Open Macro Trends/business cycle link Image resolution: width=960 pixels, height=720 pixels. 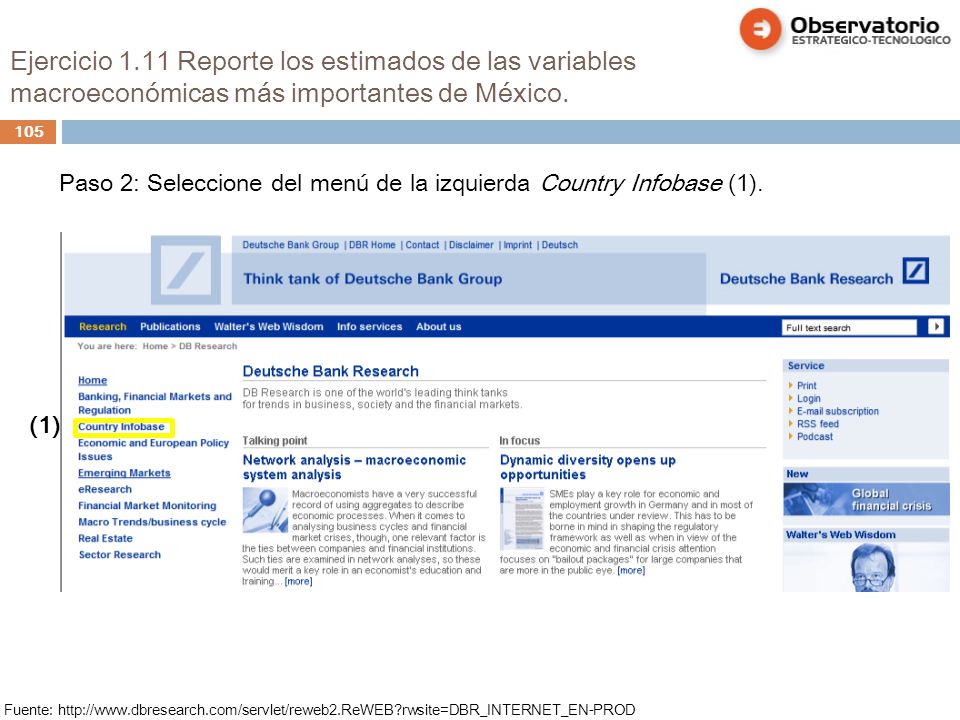pos(152,522)
